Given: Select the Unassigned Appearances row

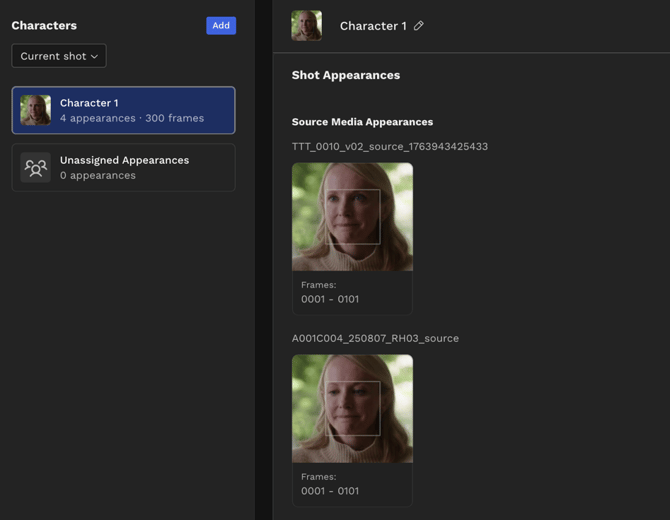Looking at the screenshot, I should pos(124,167).
